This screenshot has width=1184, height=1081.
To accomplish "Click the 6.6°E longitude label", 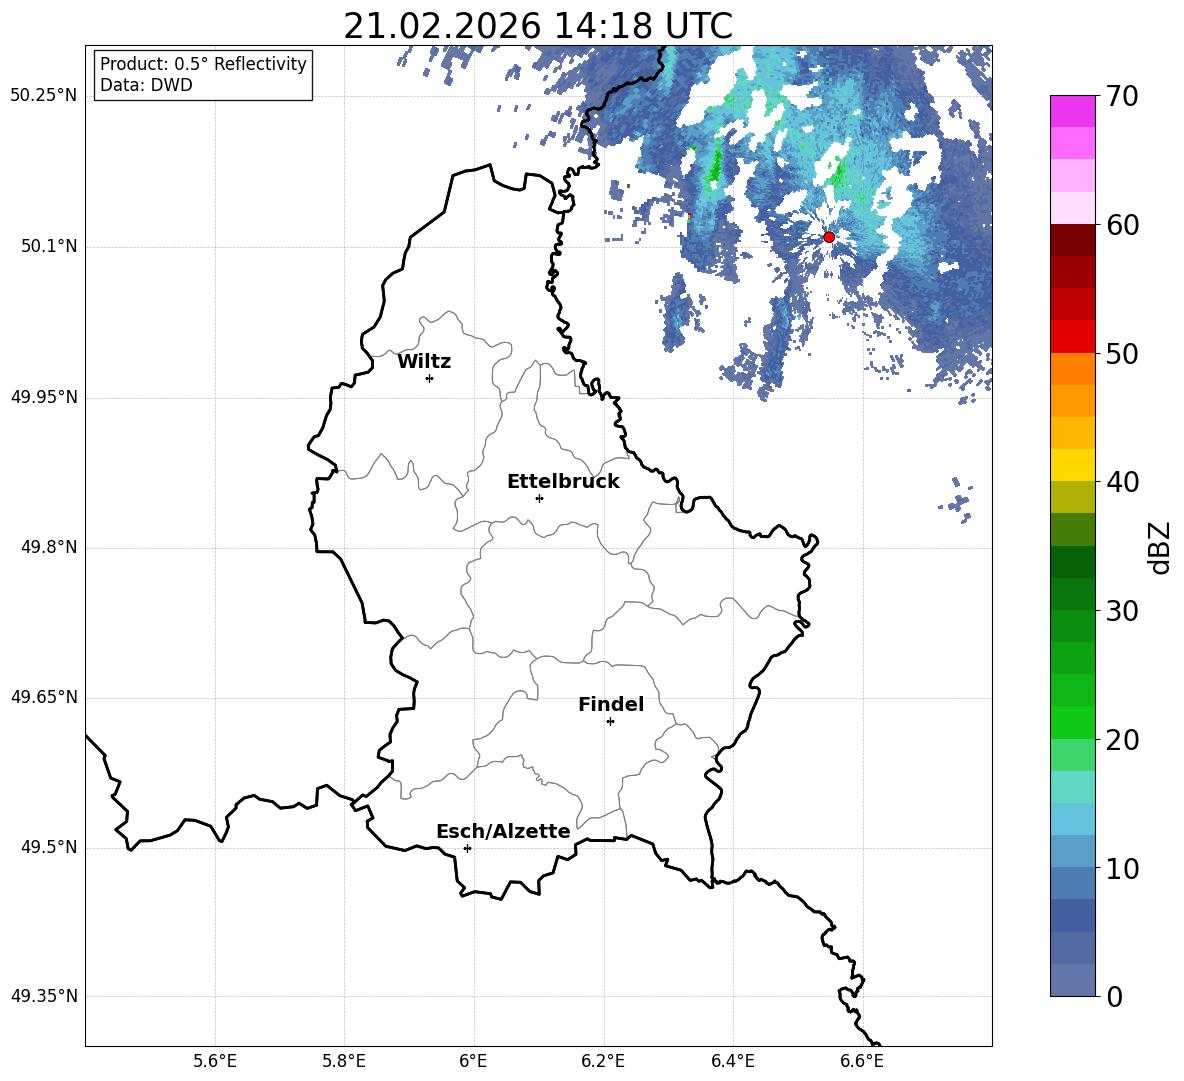I will click(x=862, y=1061).
